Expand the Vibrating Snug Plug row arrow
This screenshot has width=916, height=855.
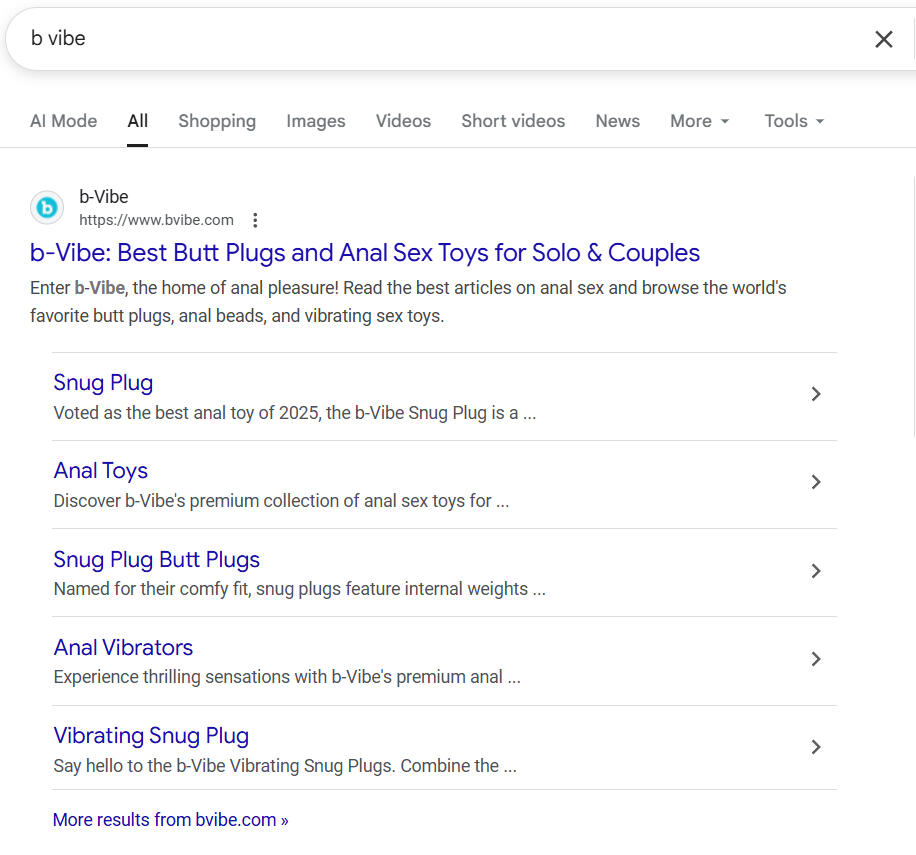816,747
